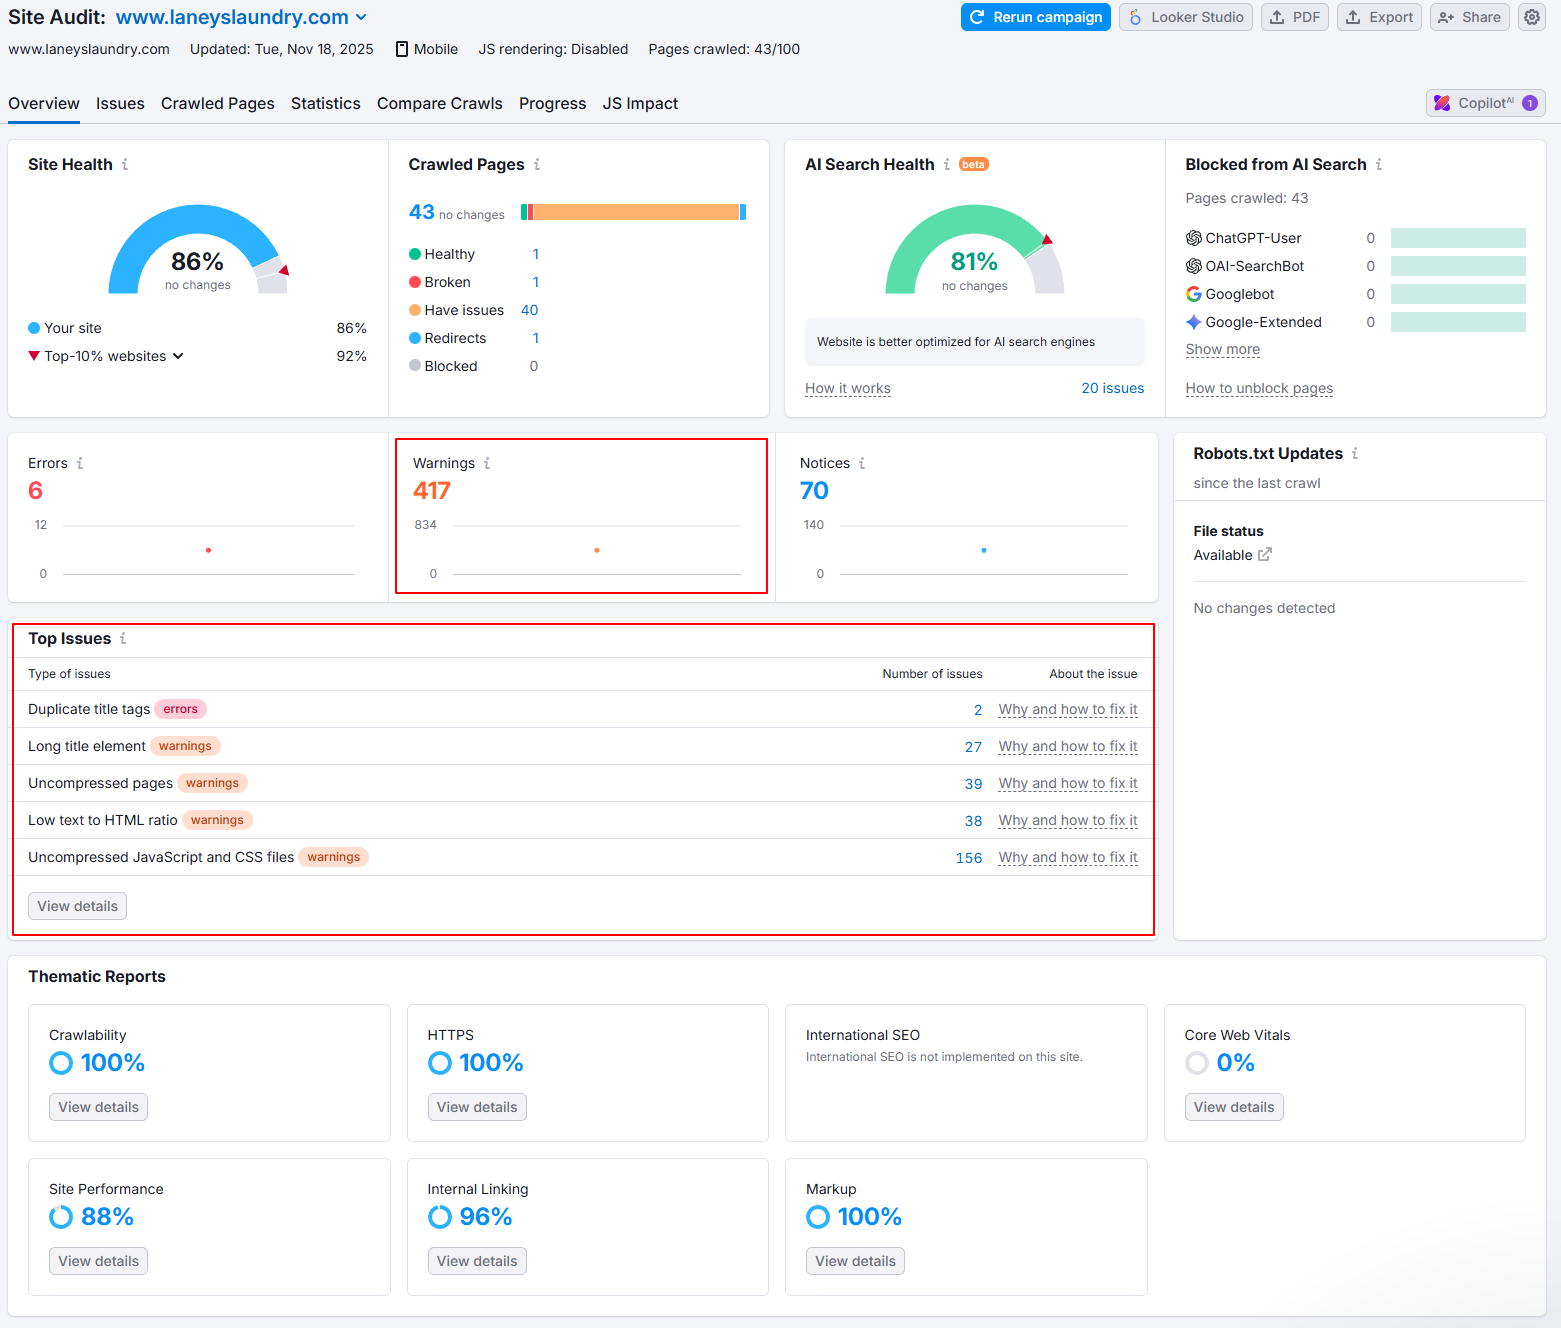Open the settings gear icon
This screenshot has height=1328, width=1561.
pyautogui.click(x=1531, y=17)
